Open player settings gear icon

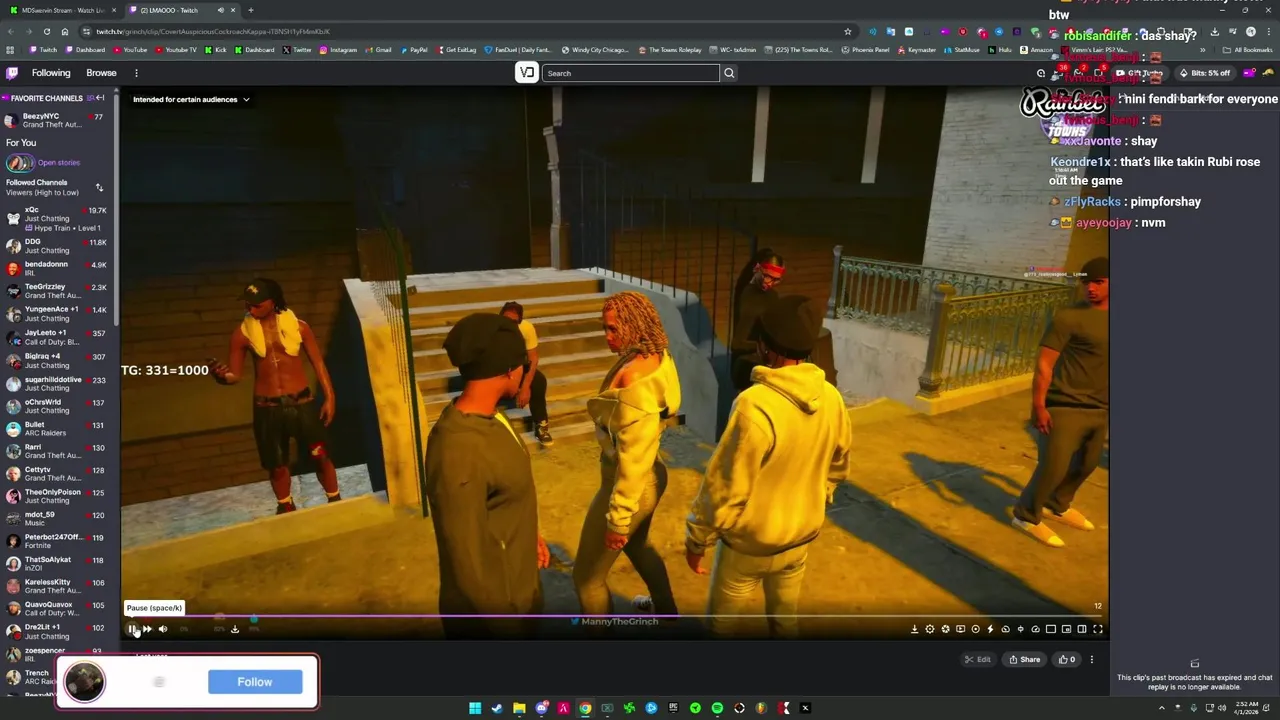[930, 629]
